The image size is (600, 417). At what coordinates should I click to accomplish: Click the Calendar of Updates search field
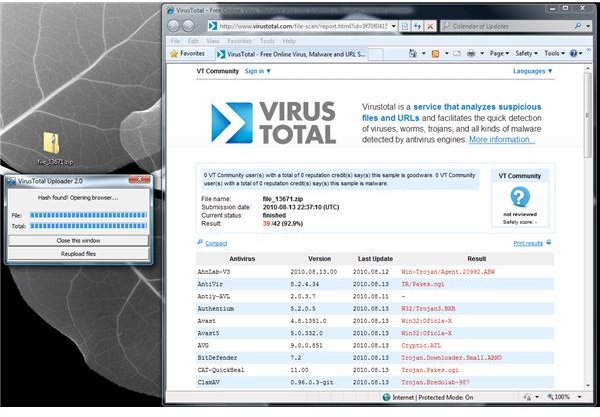tap(507, 26)
